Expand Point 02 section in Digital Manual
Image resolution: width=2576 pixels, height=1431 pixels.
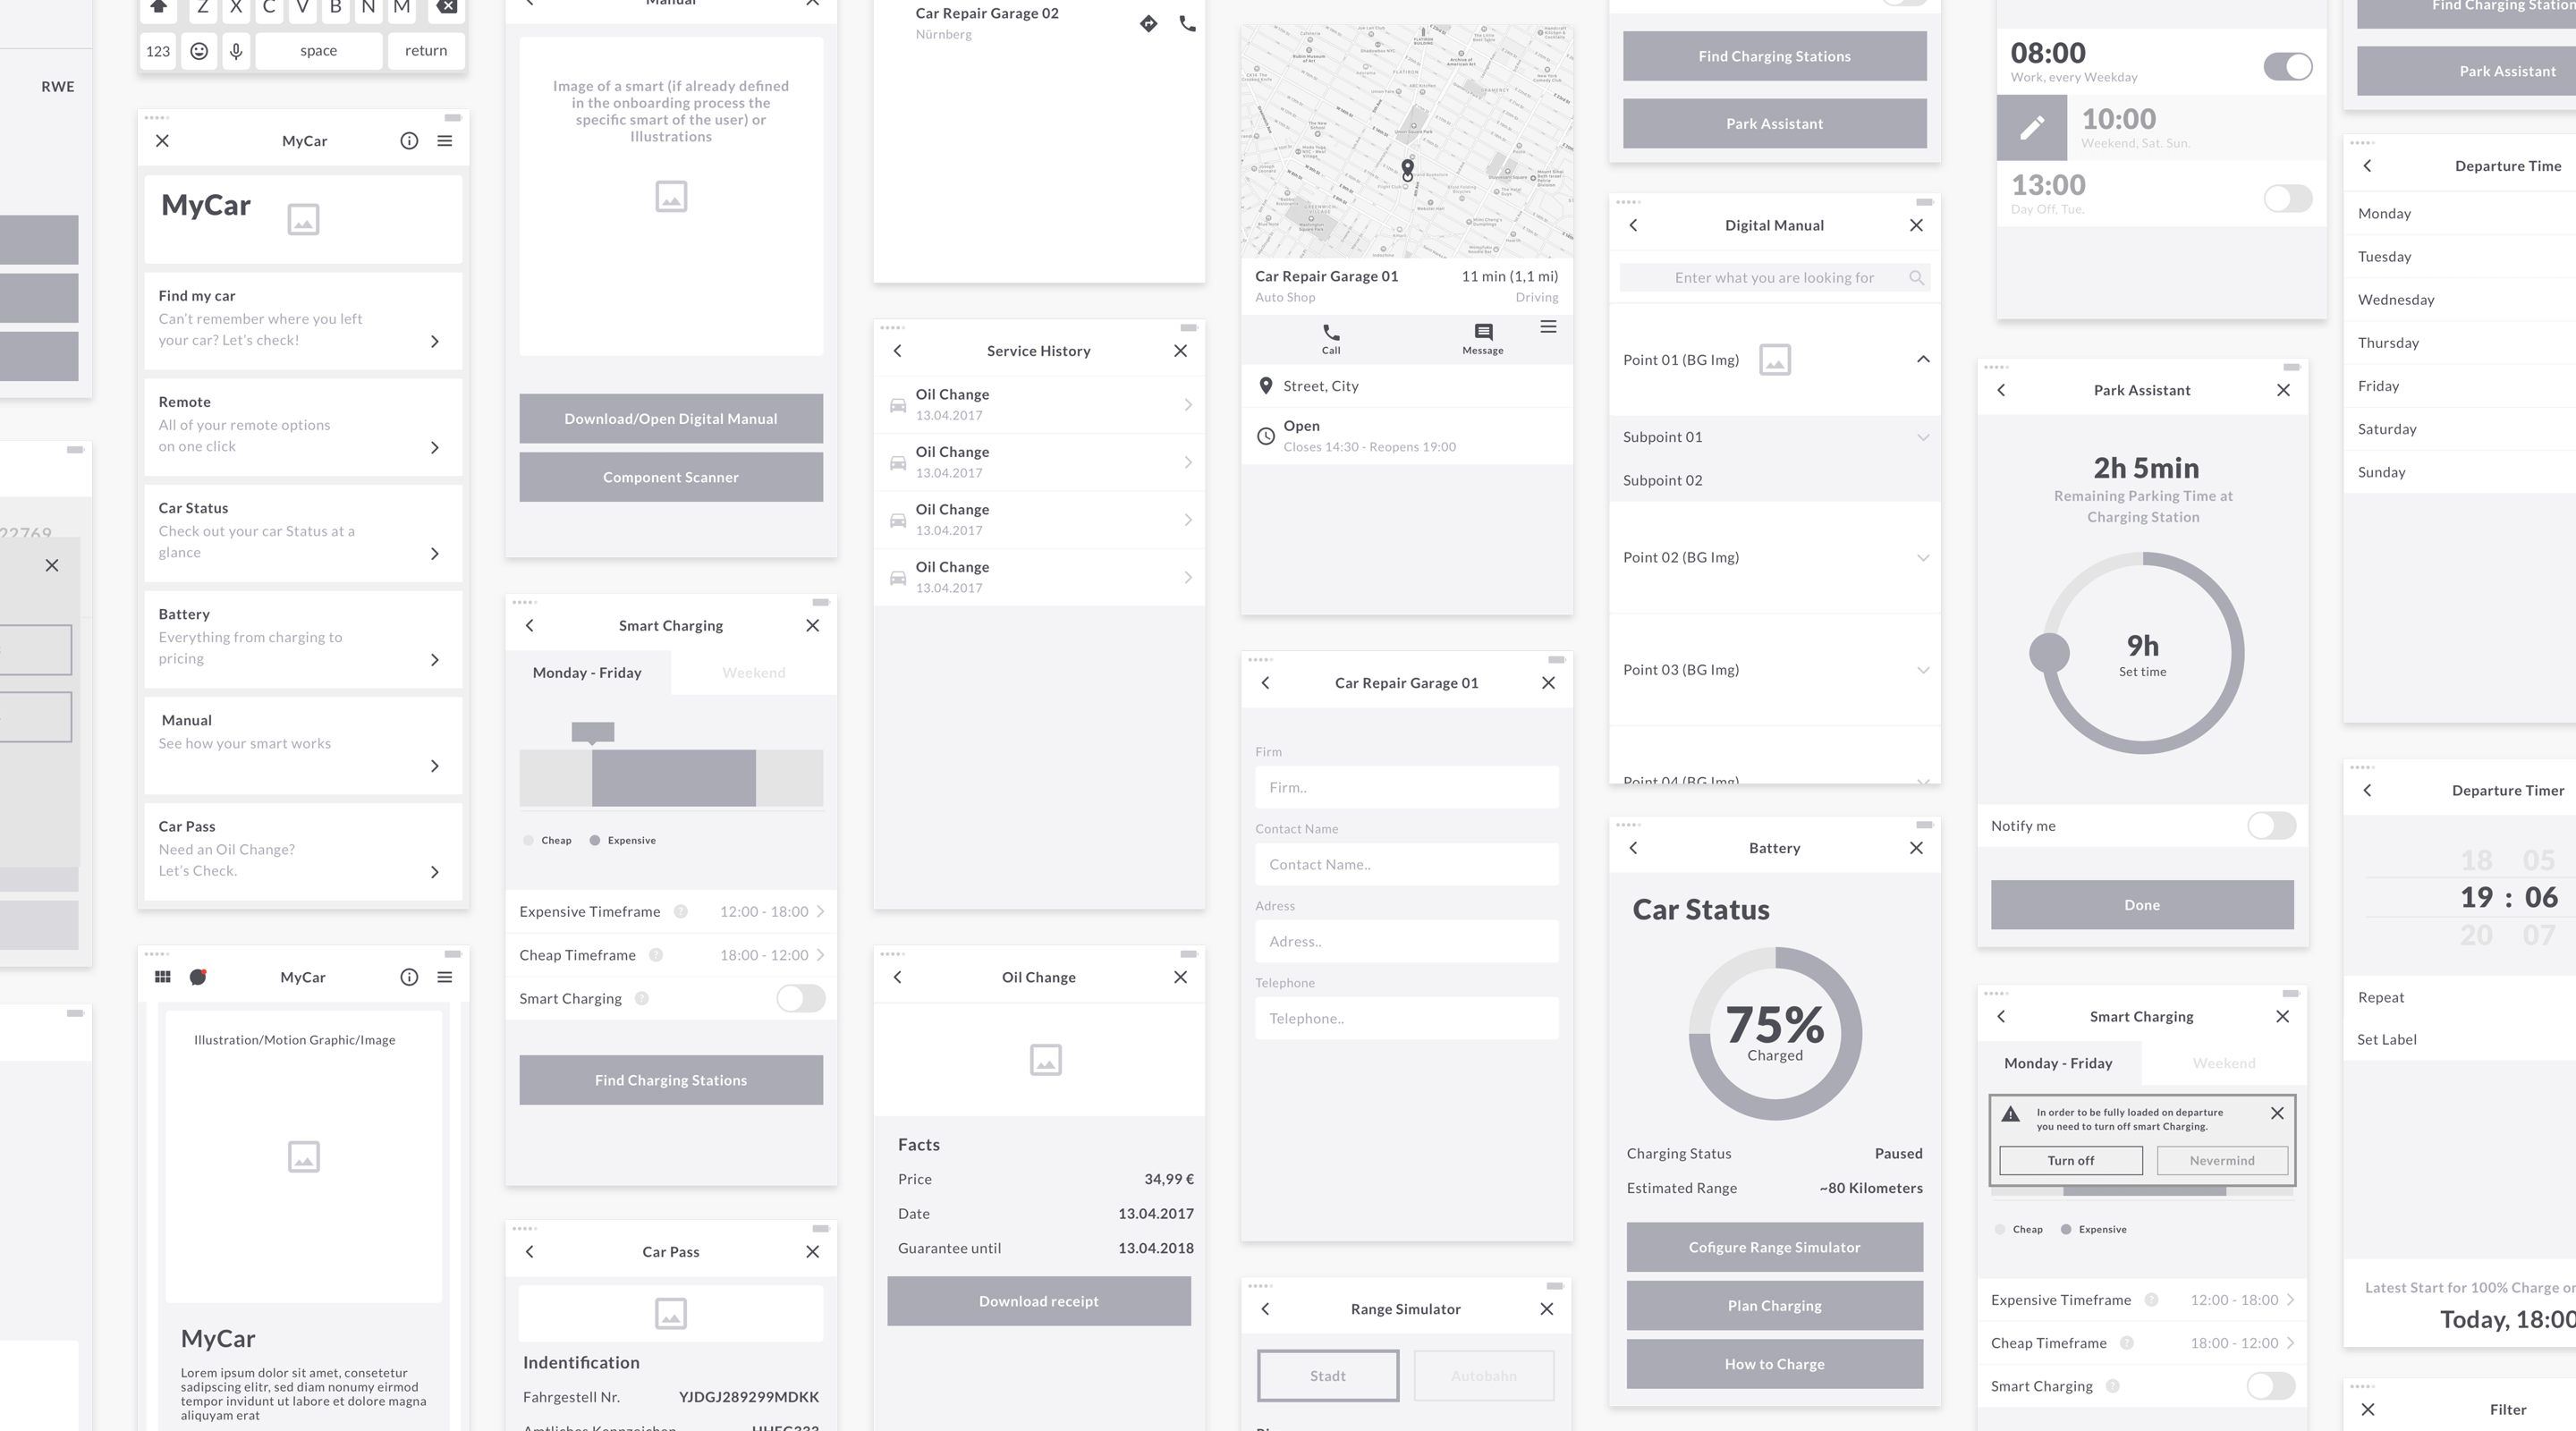pos(1920,557)
